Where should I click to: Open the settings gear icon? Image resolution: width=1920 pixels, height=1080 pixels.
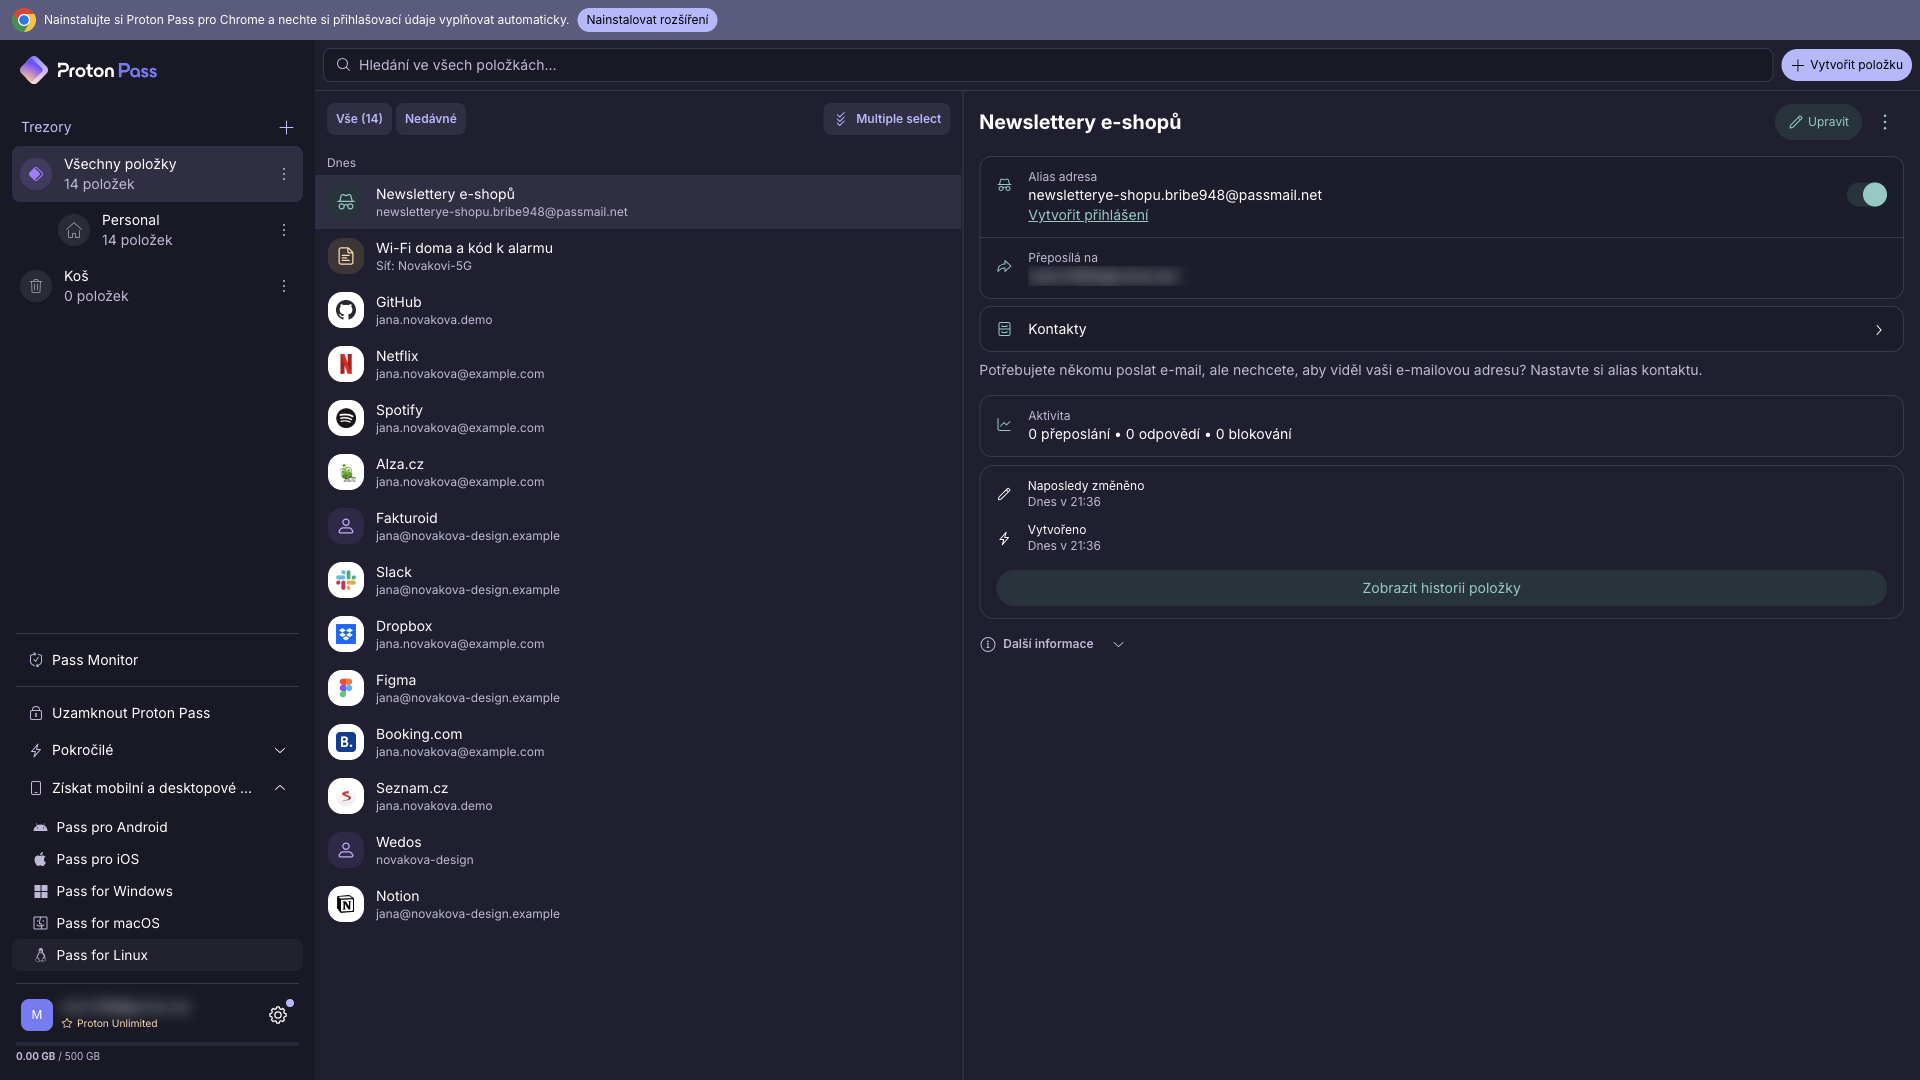[278, 1015]
